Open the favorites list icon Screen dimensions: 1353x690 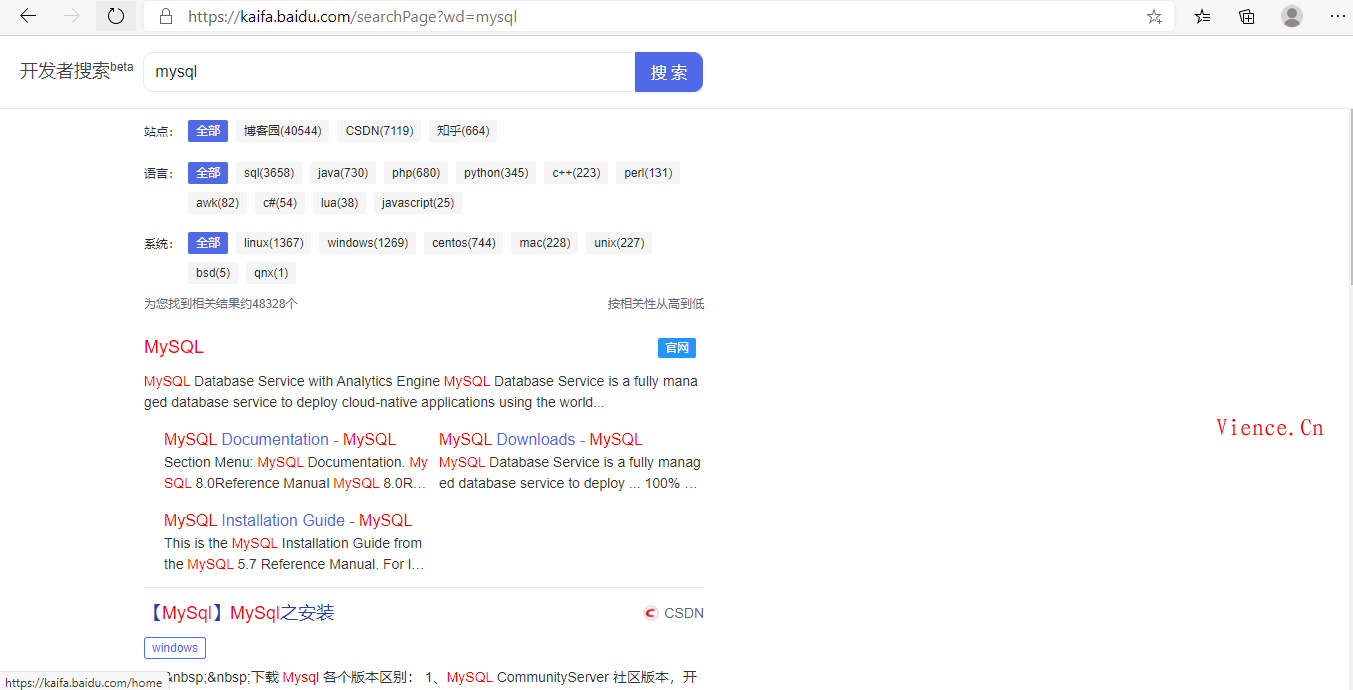point(1202,16)
